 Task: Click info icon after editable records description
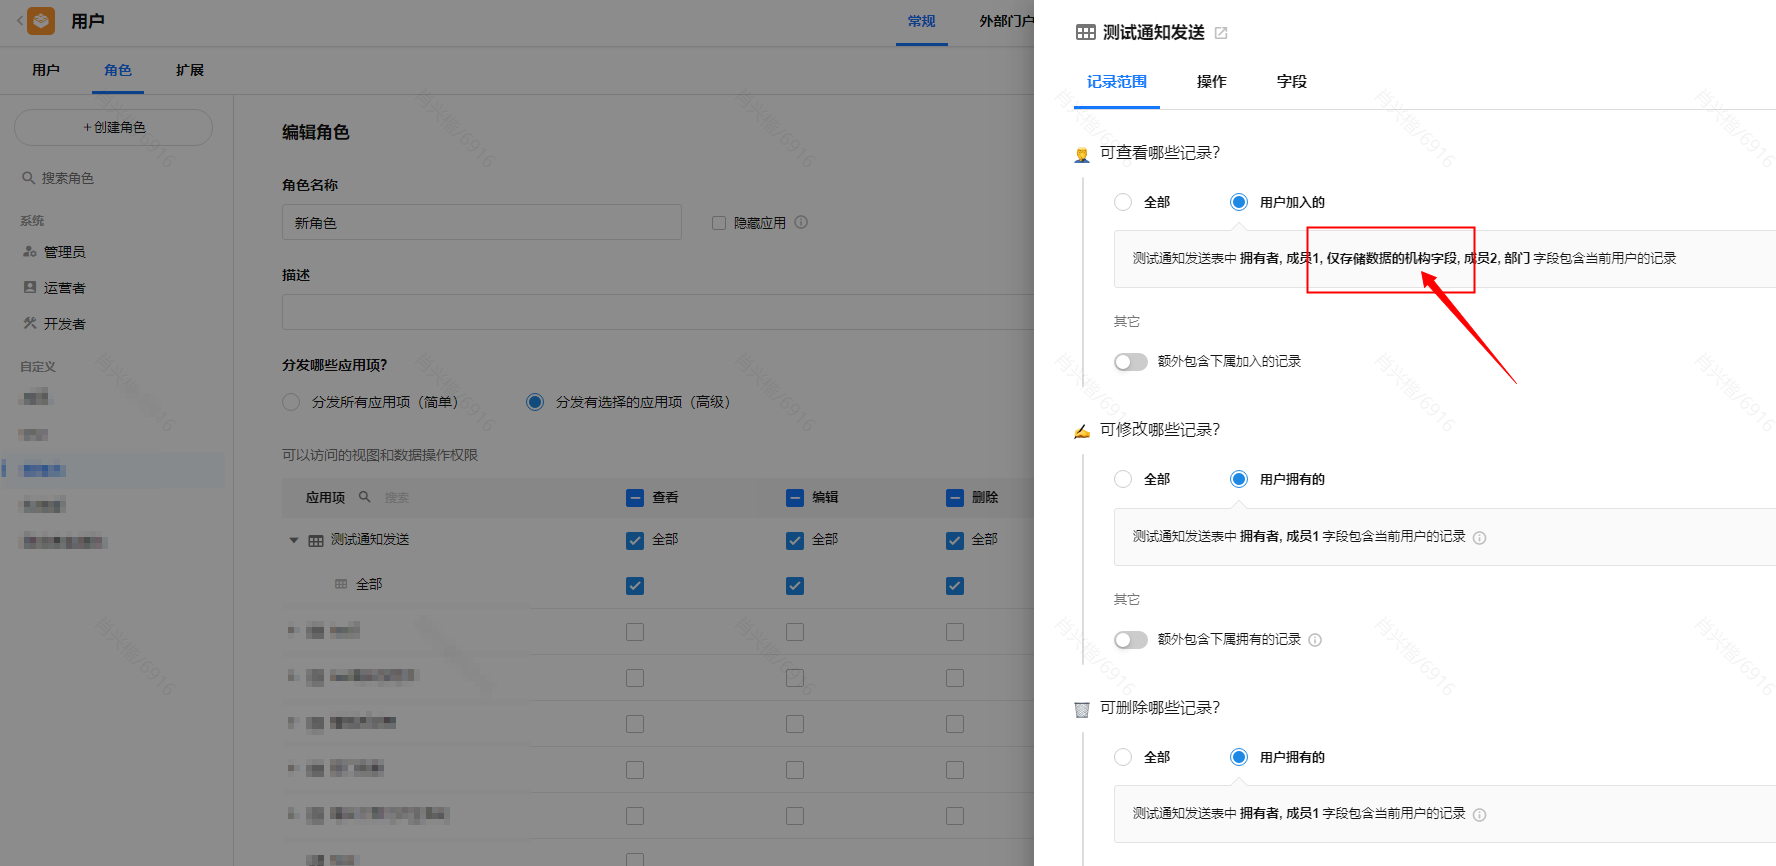point(1480,538)
